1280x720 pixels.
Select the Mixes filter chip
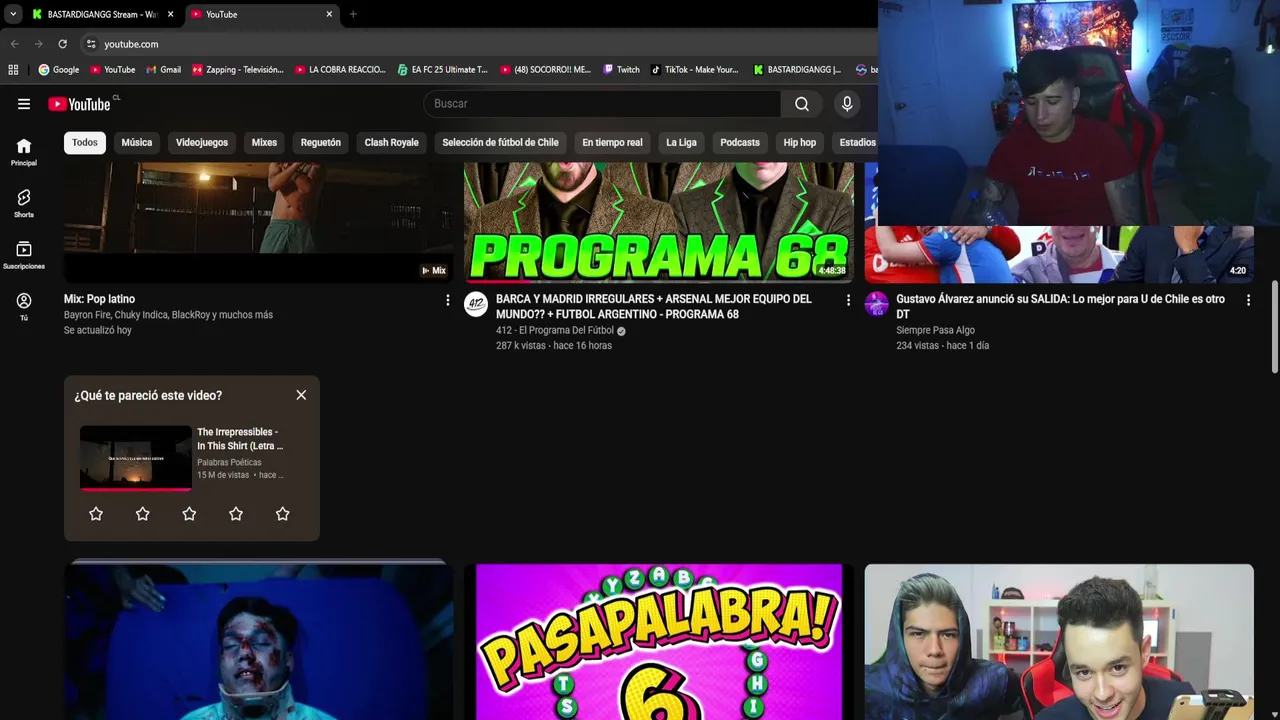[x=264, y=142]
